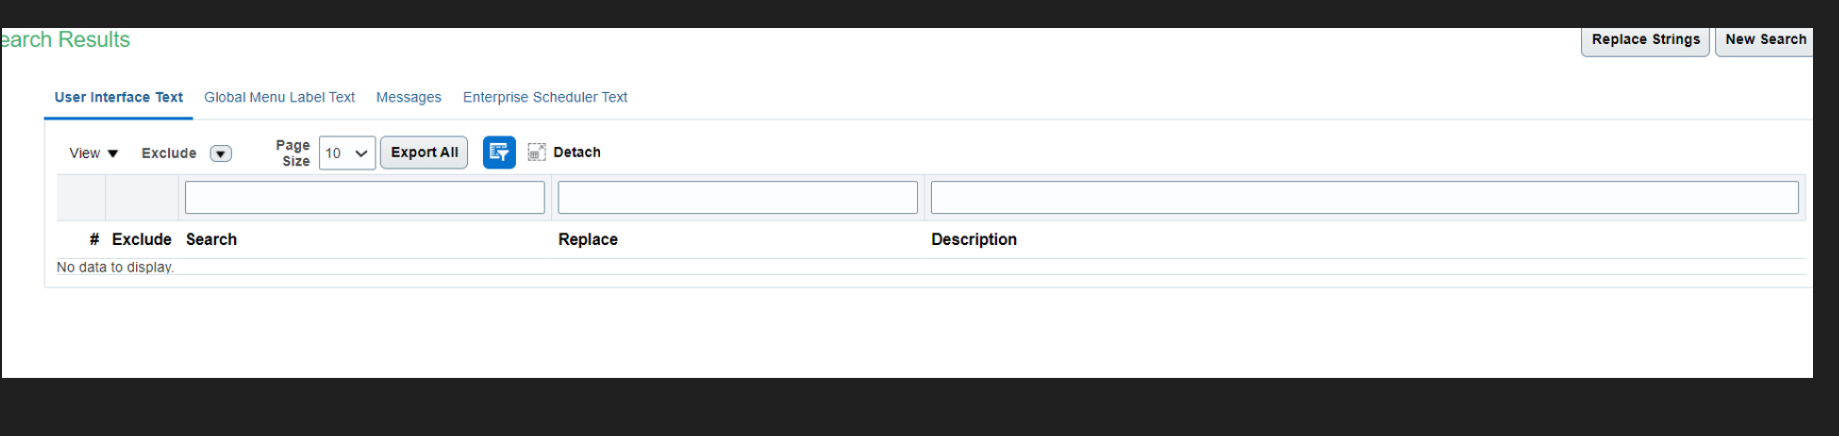
Task: Switch to the Global Menu Label Text tab
Action: [279, 97]
